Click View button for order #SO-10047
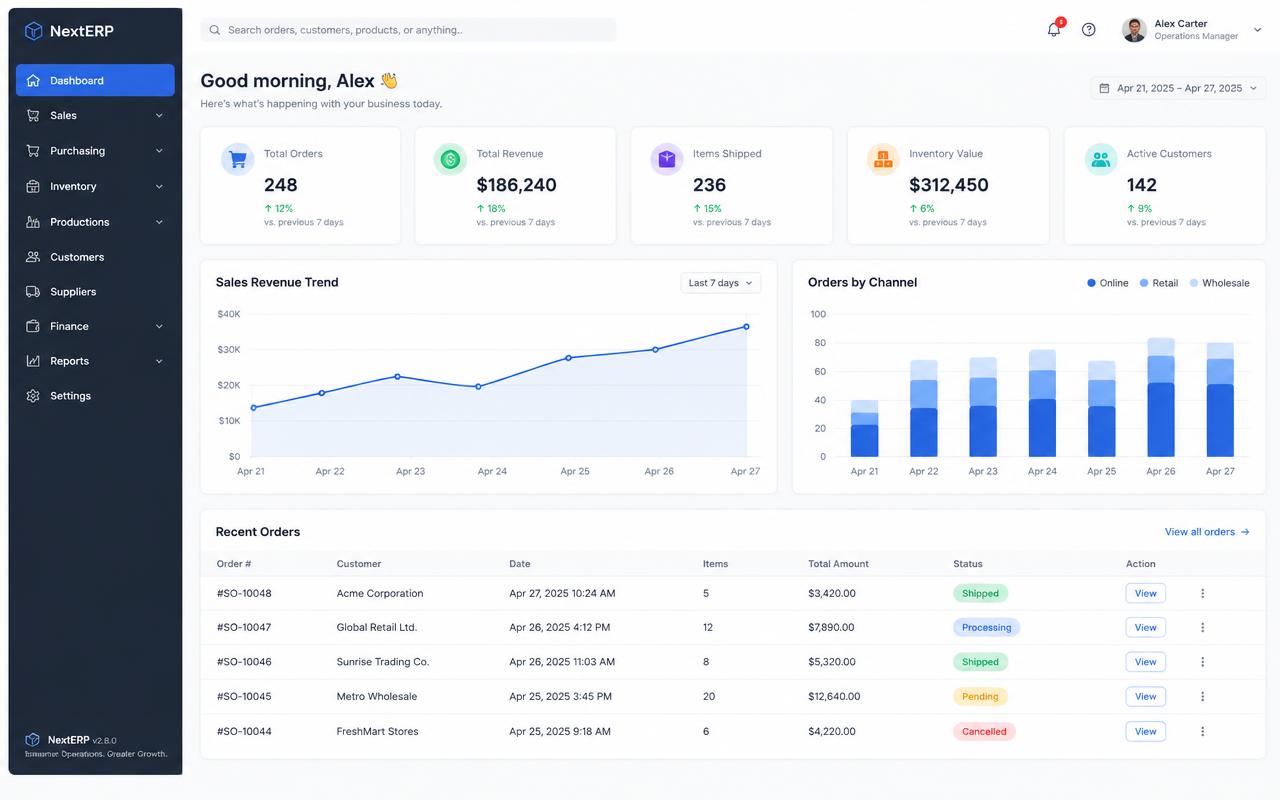 (x=1146, y=628)
